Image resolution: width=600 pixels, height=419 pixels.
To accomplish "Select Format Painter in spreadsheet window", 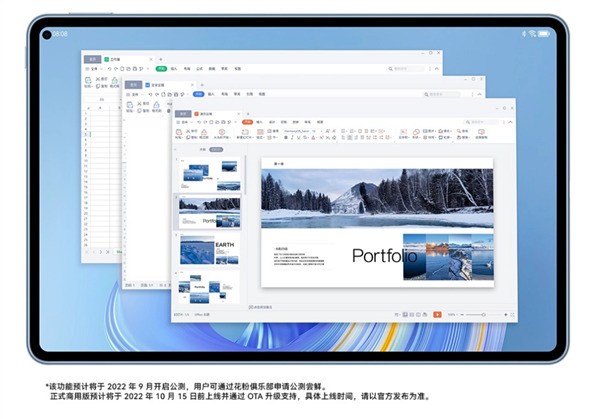I will [114, 82].
